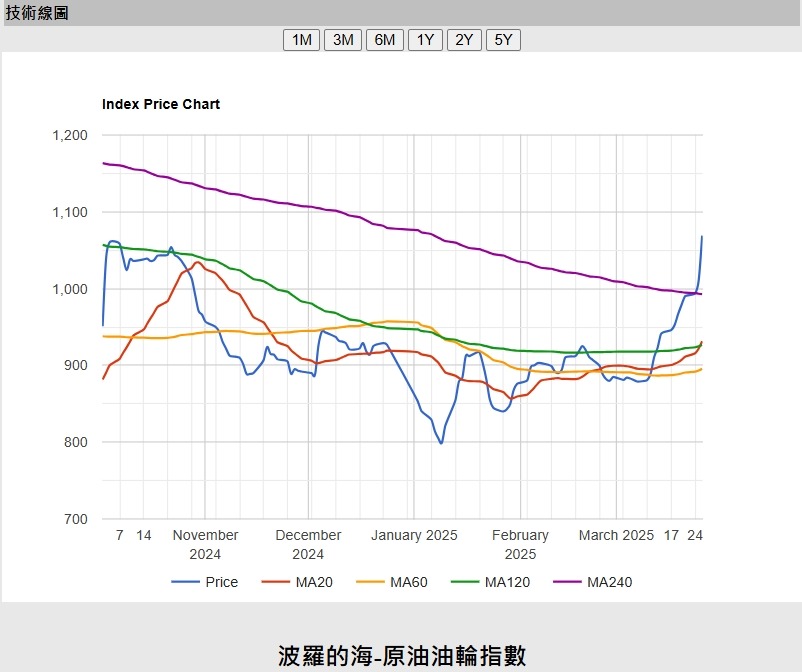Viewport: 802px width, 672px height.
Task: Switch chart range to 3M
Action: click(x=343, y=40)
